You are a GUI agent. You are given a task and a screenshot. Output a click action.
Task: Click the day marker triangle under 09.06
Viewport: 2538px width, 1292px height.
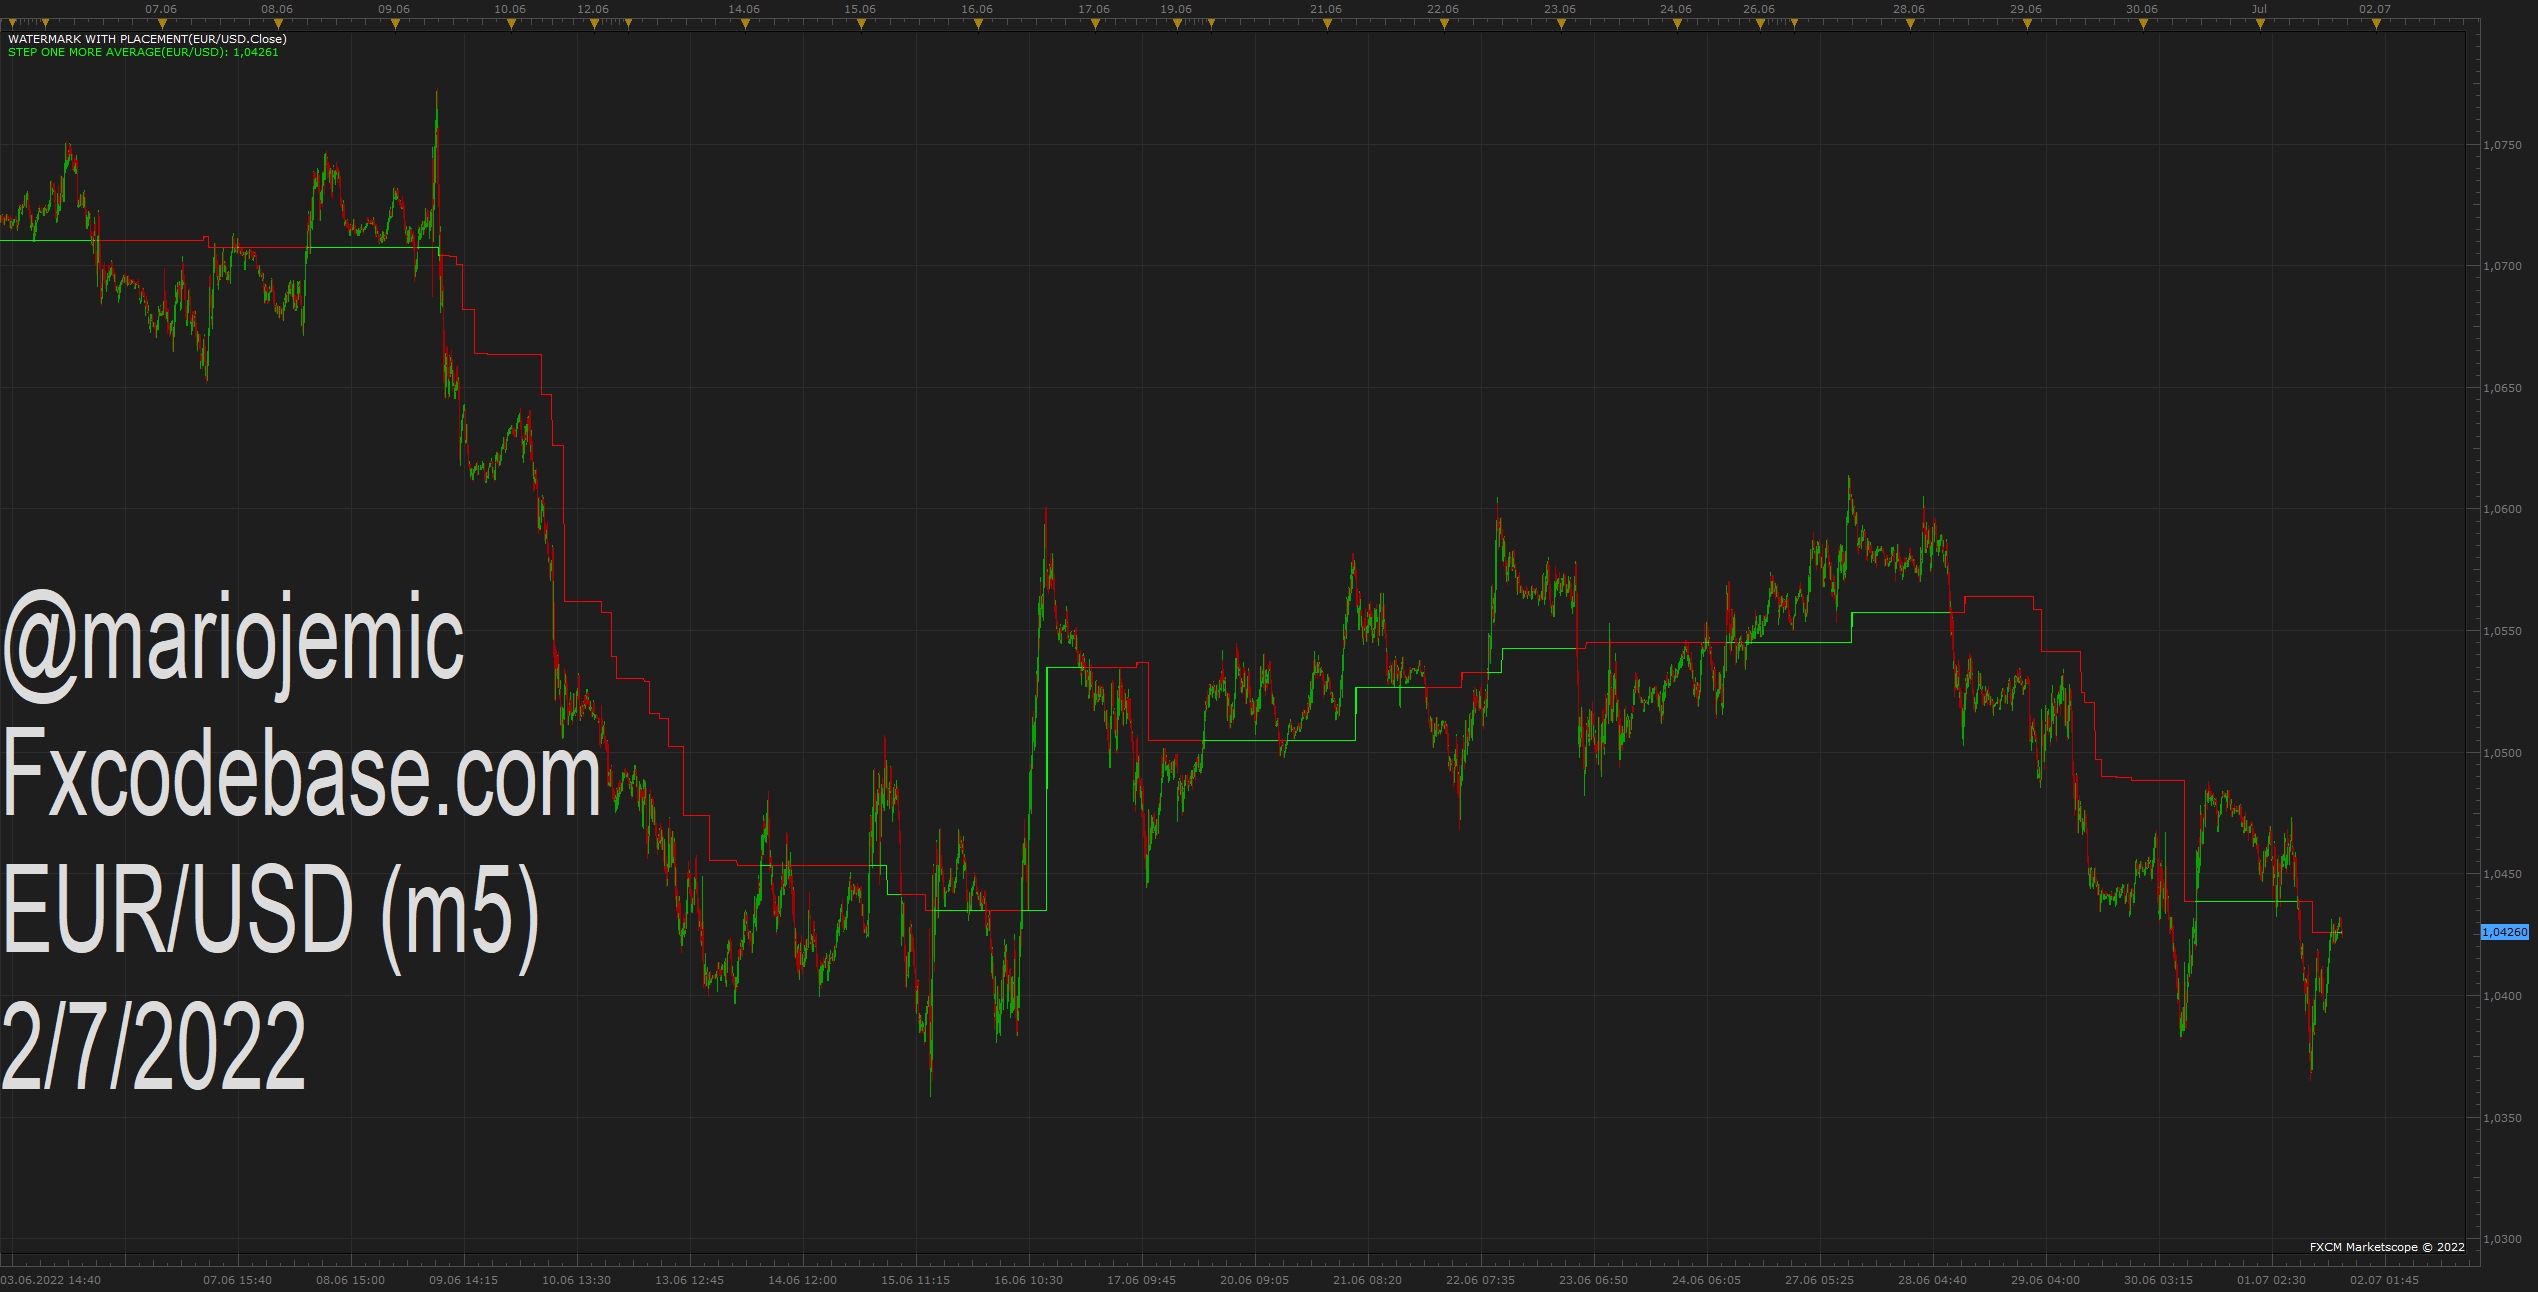[x=395, y=24]
